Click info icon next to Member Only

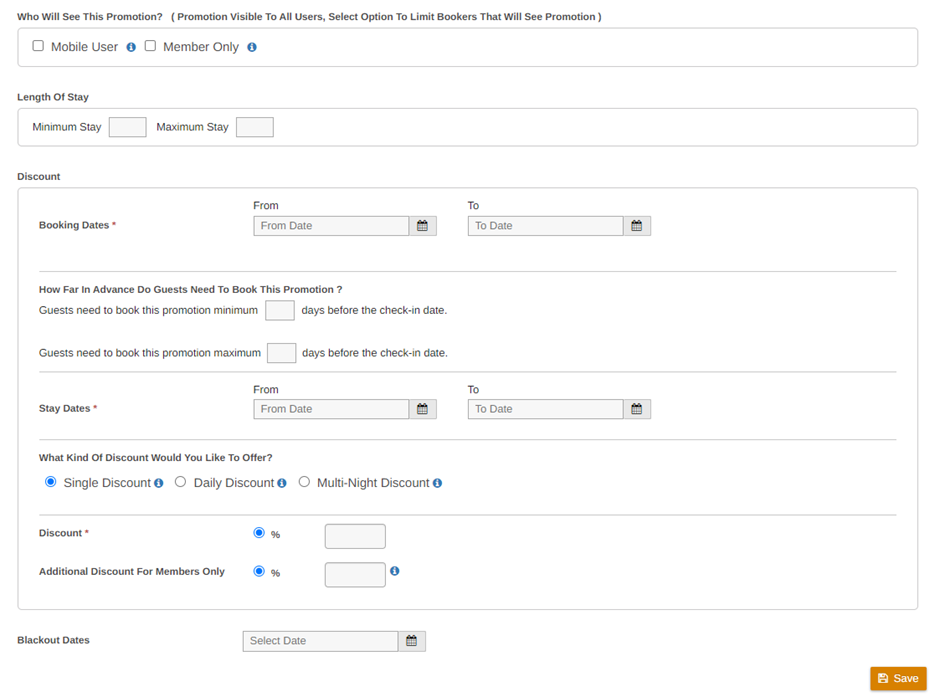pyautogui.click(x=252, y=47)
